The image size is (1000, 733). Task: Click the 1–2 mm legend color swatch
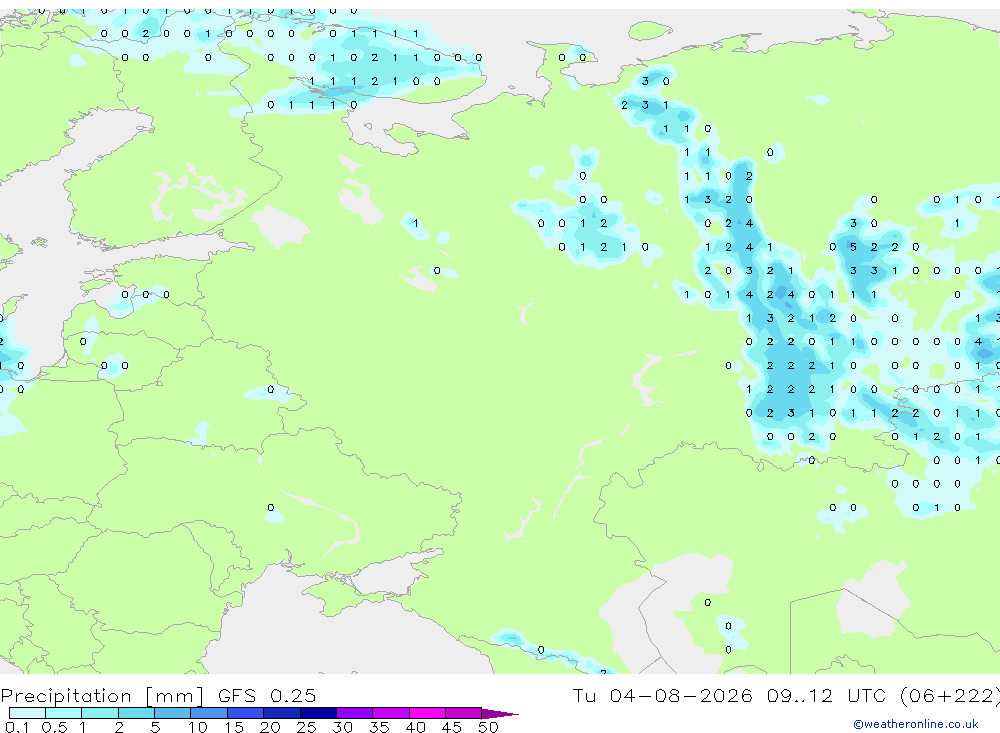(100, 713)
